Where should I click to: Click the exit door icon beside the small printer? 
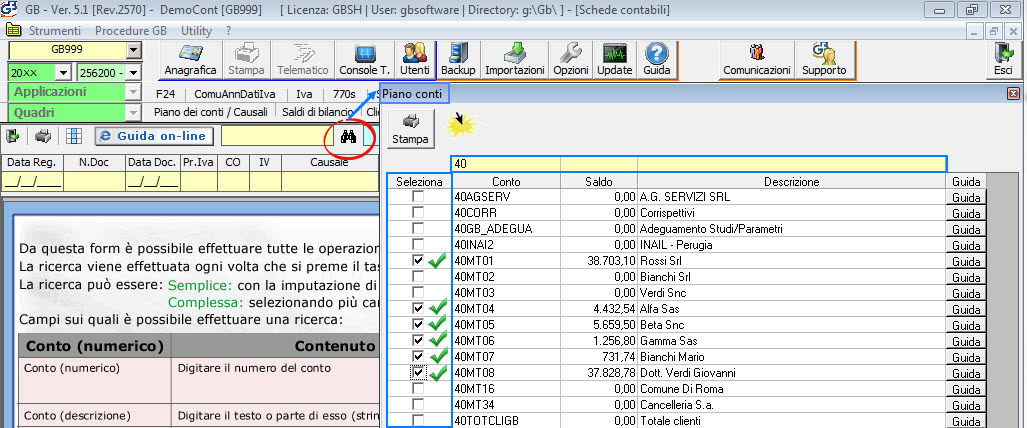12,136
